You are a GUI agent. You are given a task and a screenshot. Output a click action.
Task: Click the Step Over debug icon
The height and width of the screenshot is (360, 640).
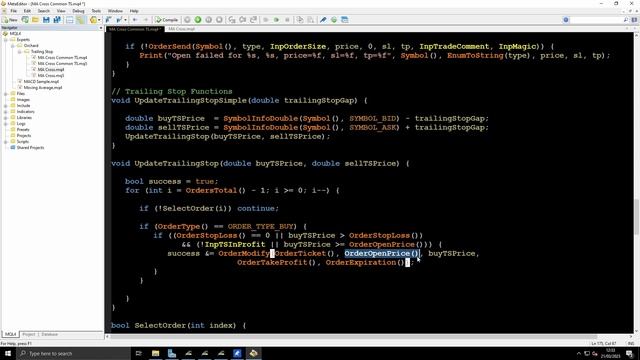(242, 20)
